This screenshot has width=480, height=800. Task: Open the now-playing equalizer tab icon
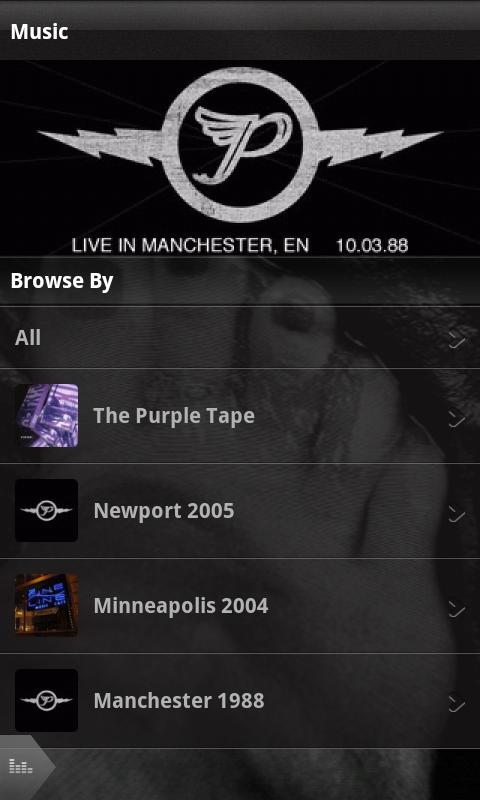(x=21, y=765)
